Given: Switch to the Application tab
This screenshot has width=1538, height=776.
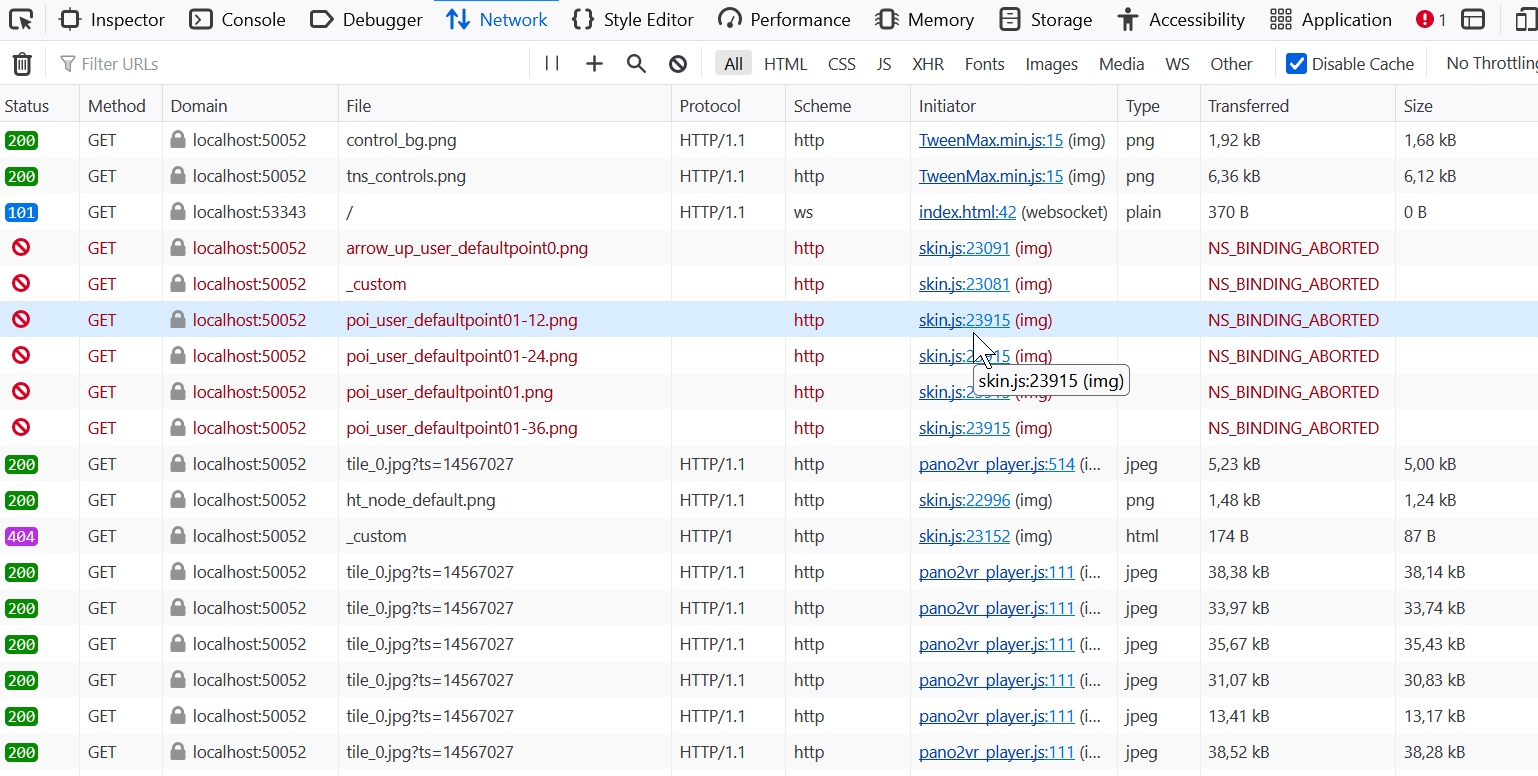Looking at the screenshot, I should 1330,19.
